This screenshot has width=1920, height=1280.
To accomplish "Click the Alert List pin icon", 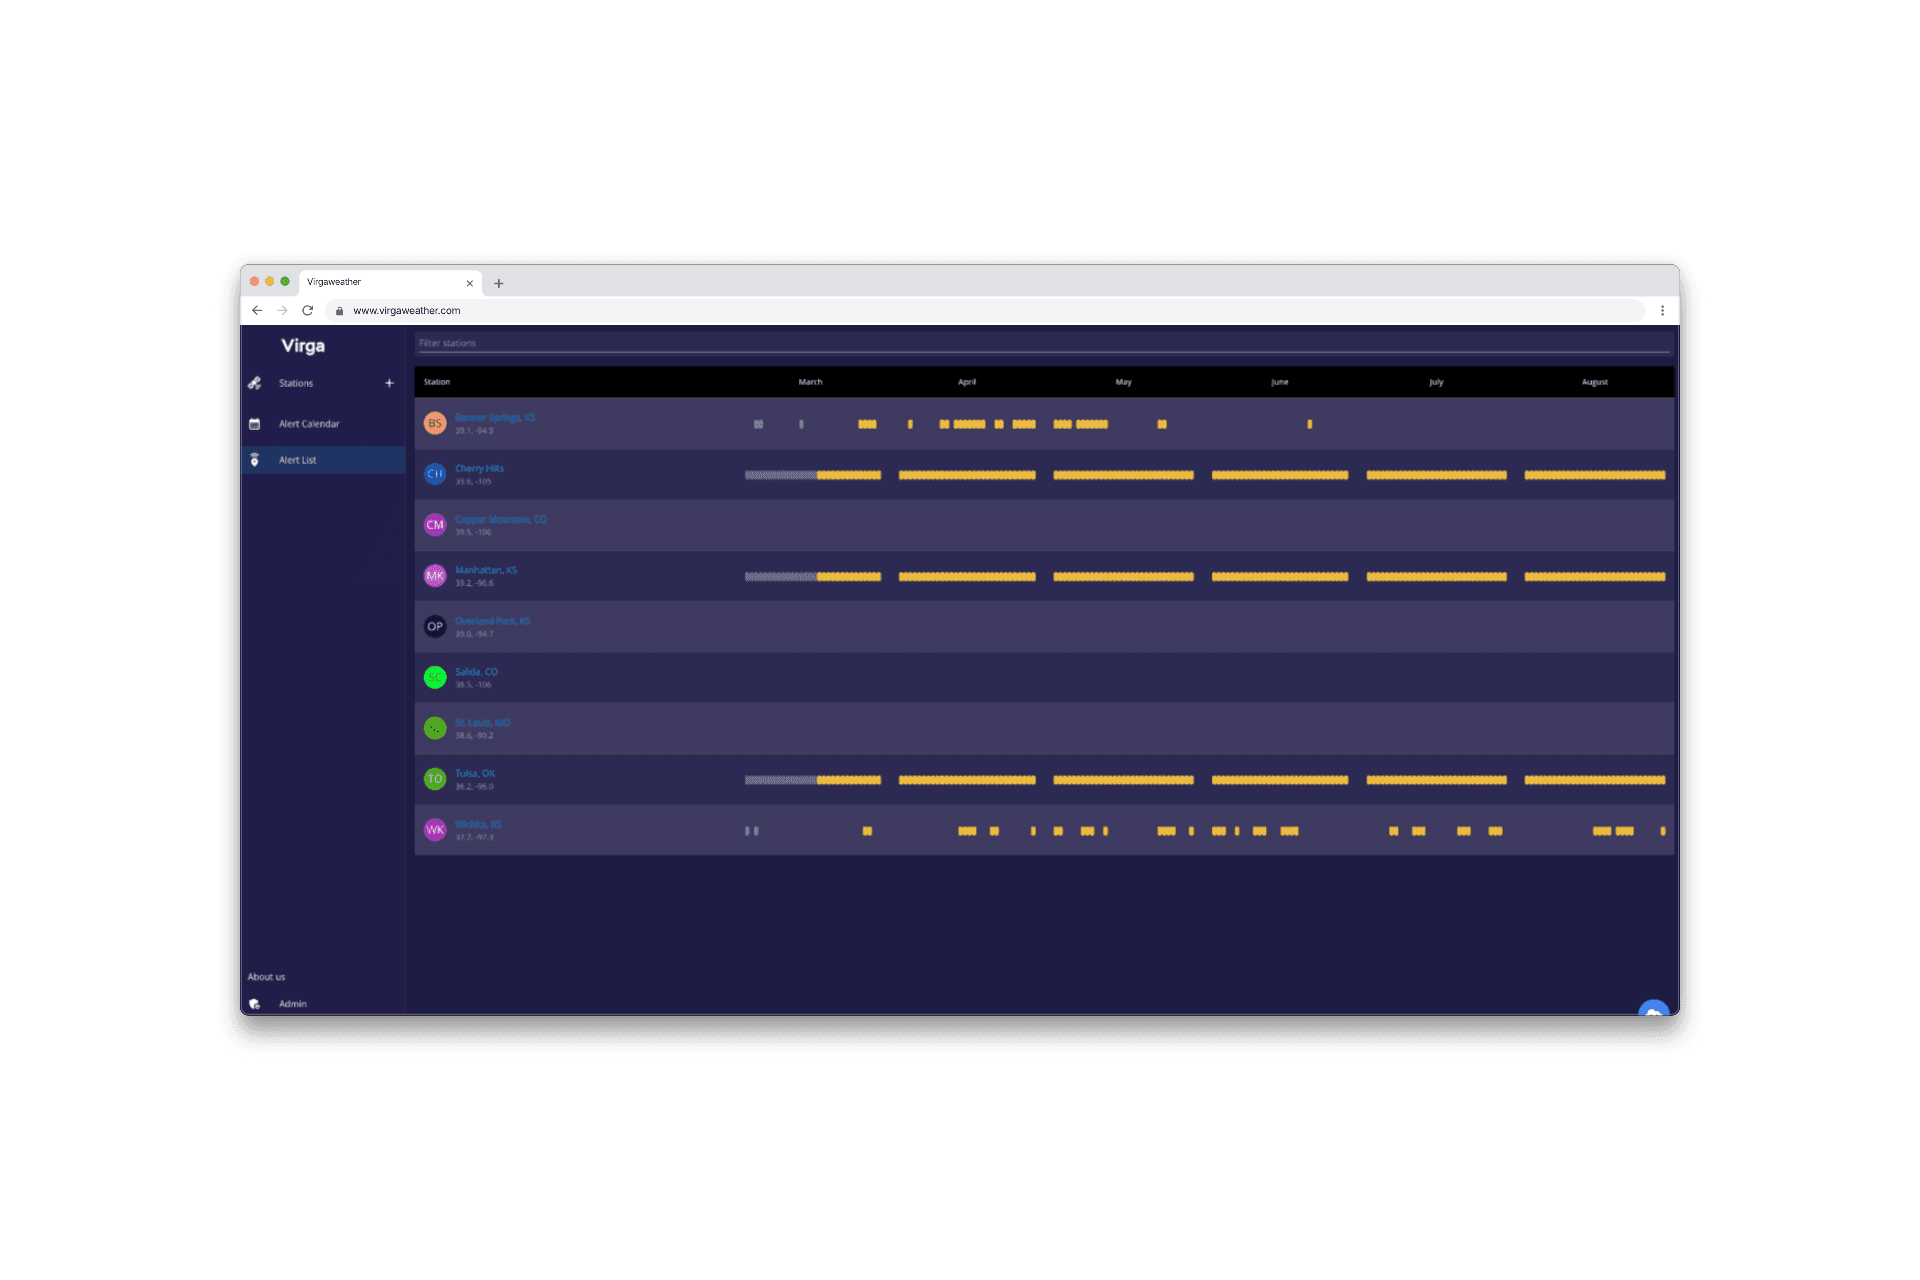I will pyautogui.click(x=255, y=460).
